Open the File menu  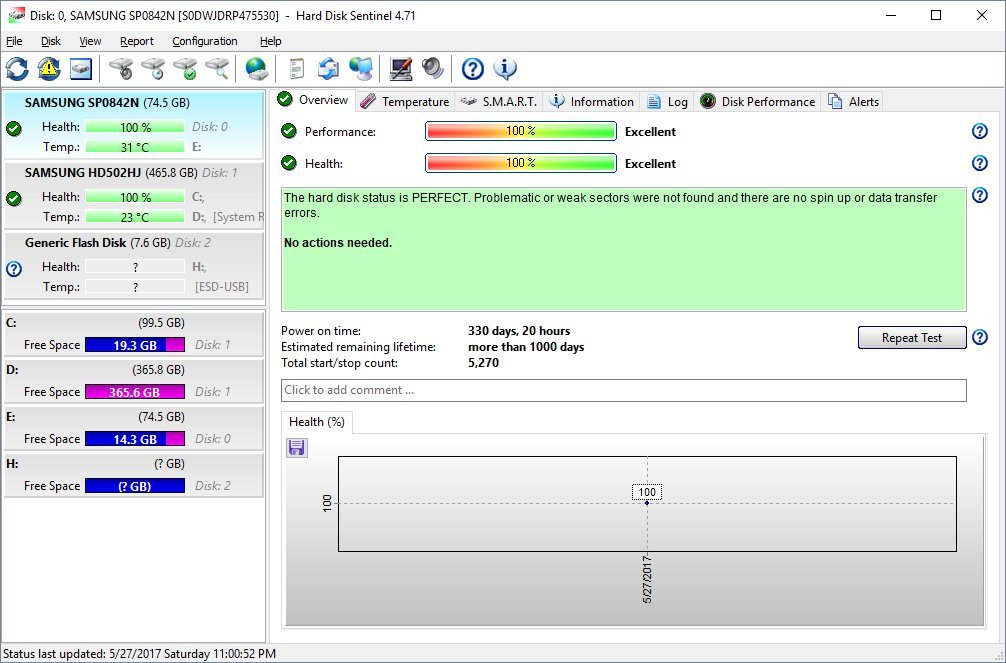tap(14, 41)
